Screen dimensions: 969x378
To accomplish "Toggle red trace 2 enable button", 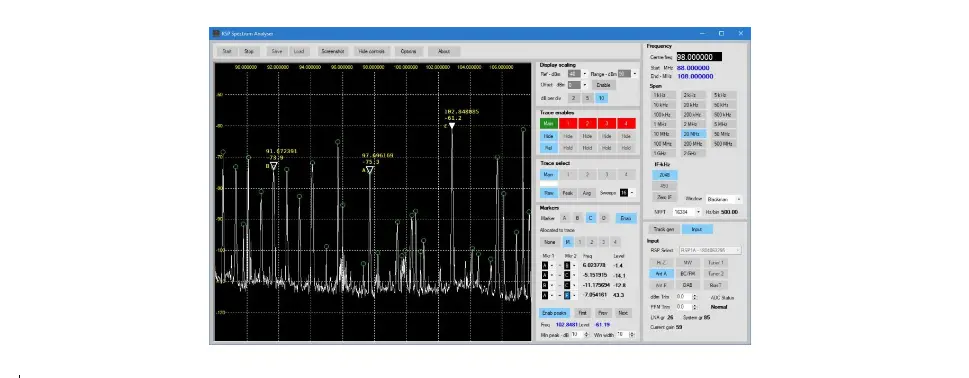I will point(587,124).
